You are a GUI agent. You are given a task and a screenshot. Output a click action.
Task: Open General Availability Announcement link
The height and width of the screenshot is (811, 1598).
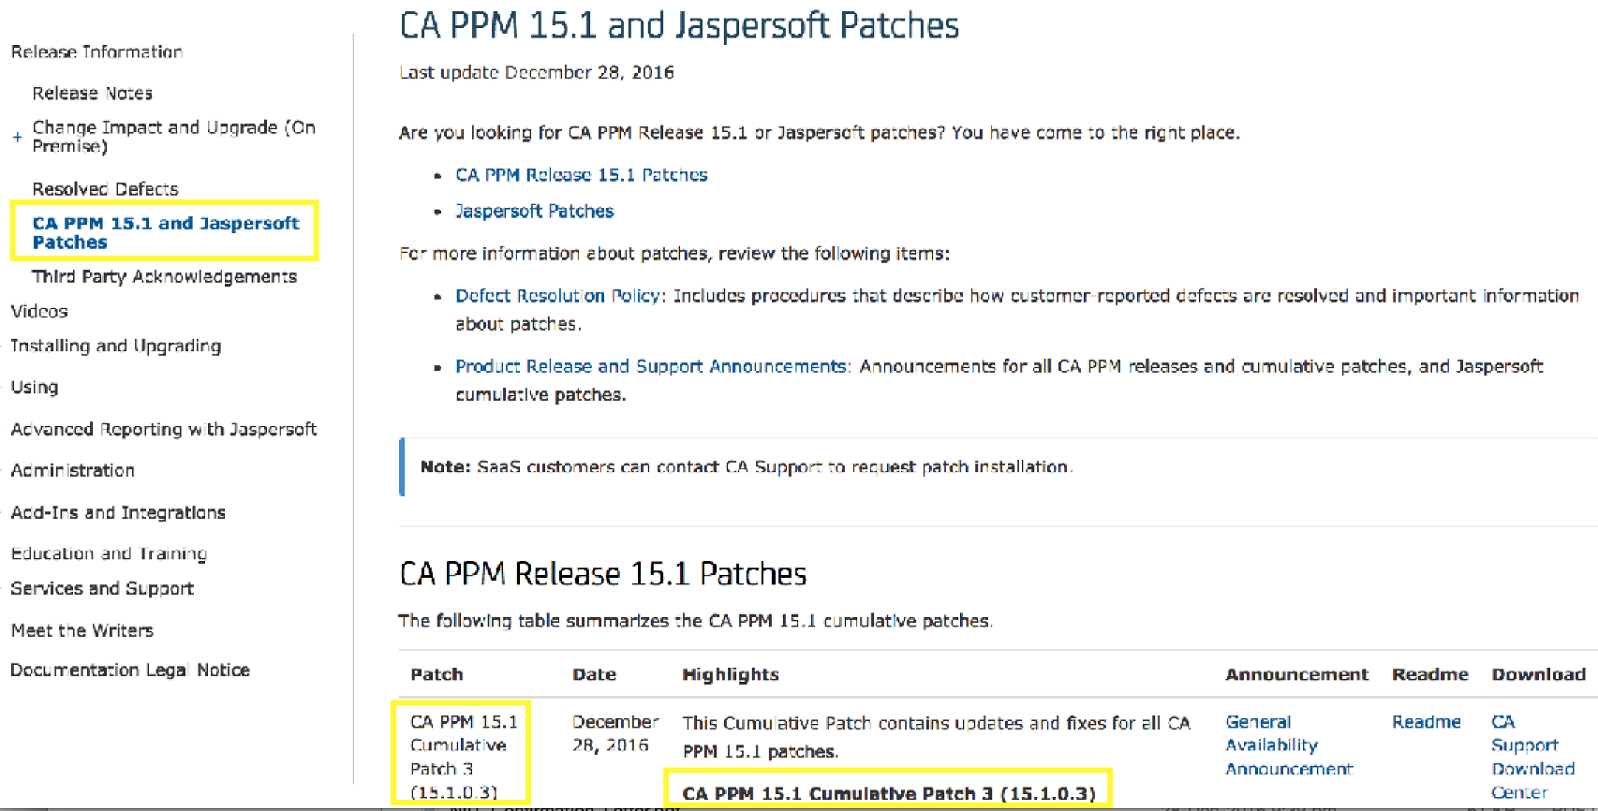pyautogui.click(x=1289, y=745)
